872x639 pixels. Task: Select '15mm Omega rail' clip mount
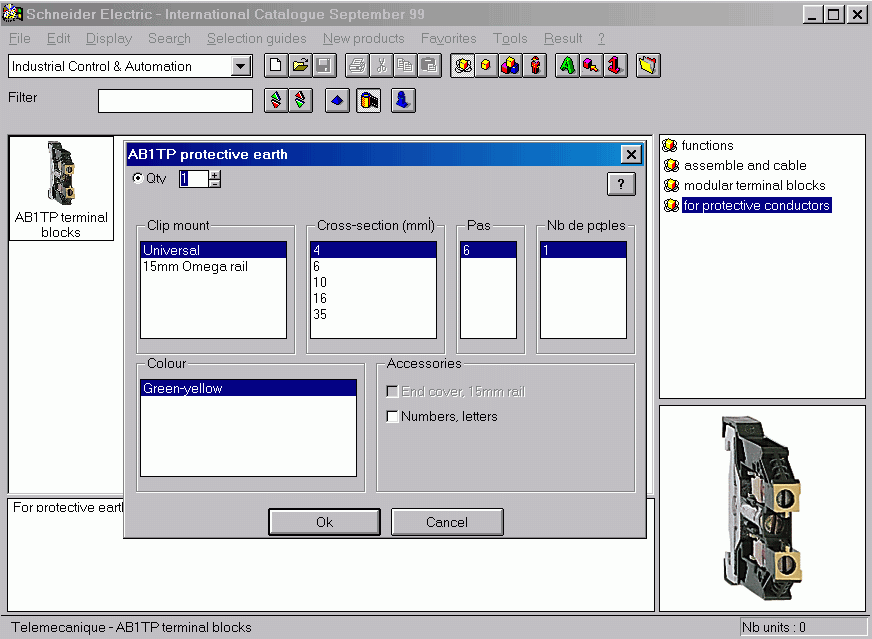[x=214, y=266]
